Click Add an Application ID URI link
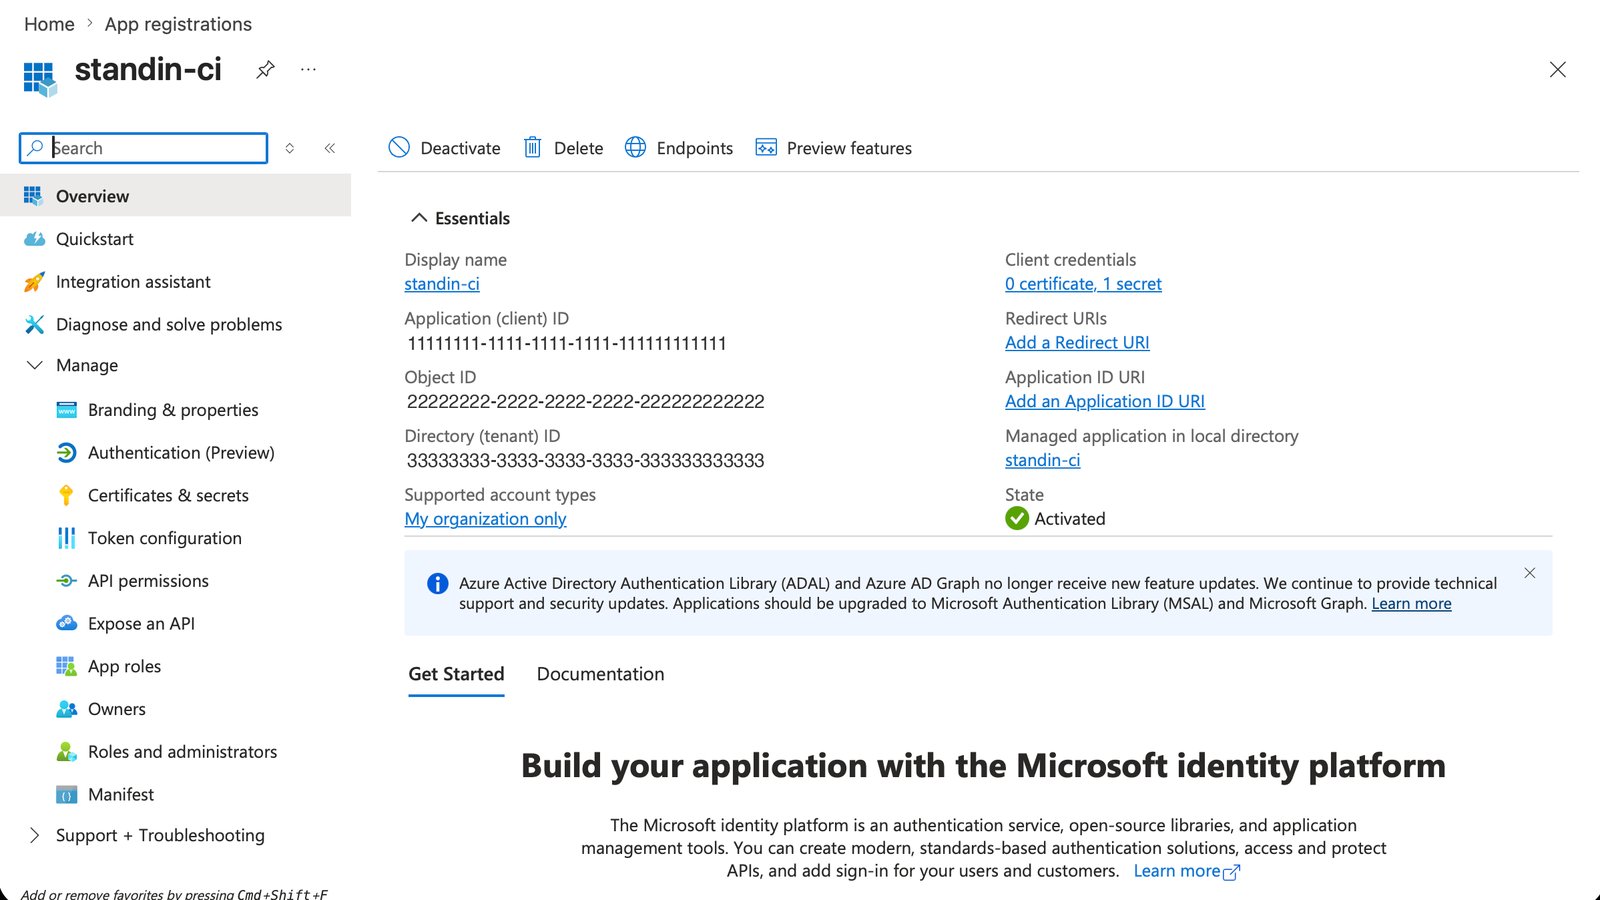Viewport: 1600px width, 900px height. (1105, 401)
